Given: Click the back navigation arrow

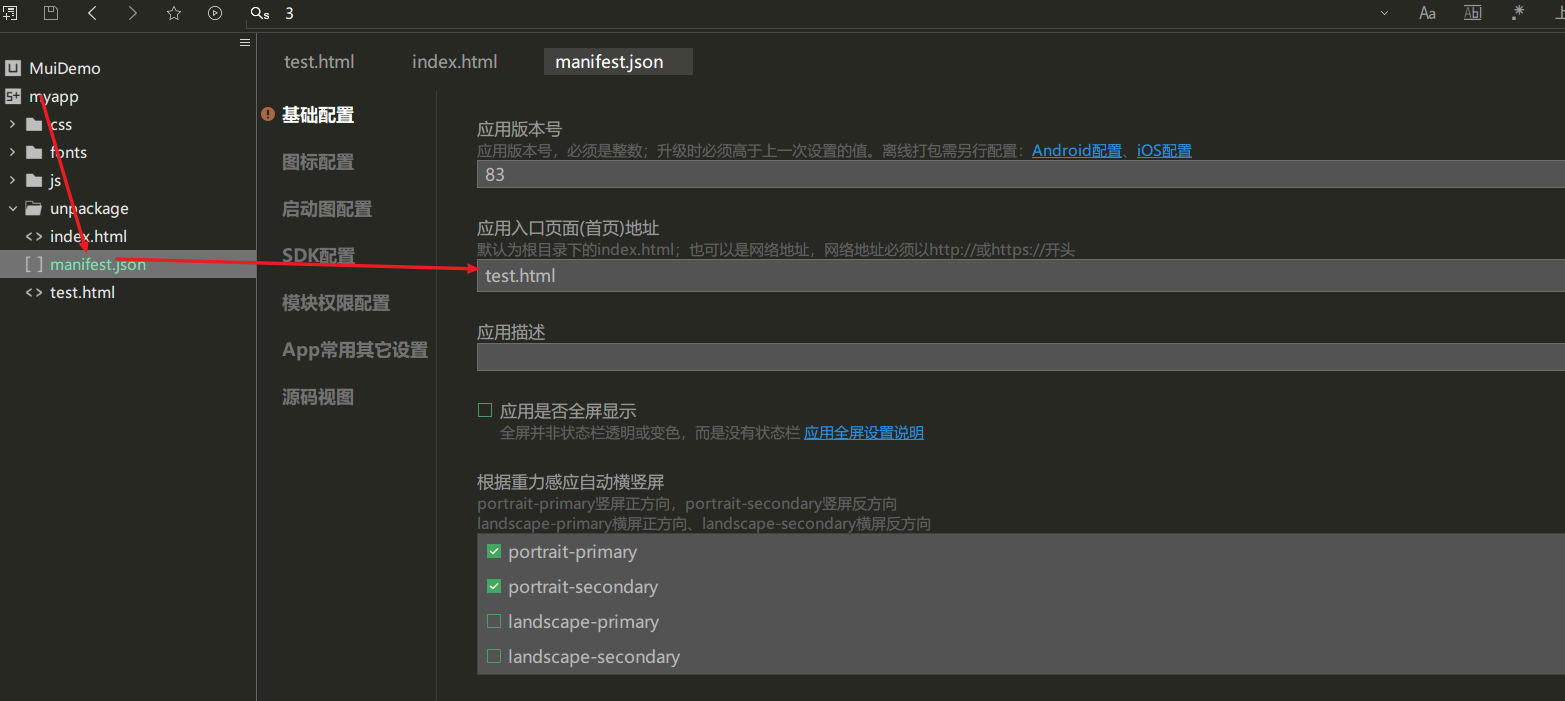Looking at the screenshot, I should click(x=91, y=13).
